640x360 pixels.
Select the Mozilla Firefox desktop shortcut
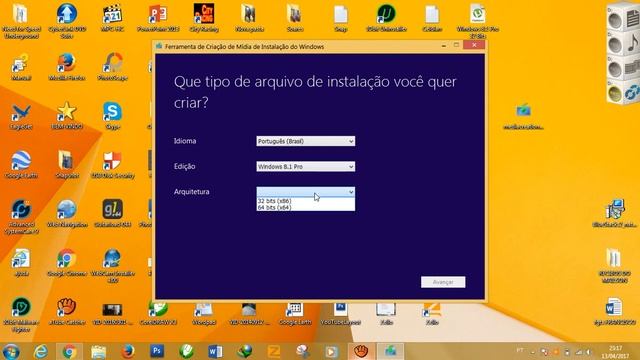[x=67, y=67]
